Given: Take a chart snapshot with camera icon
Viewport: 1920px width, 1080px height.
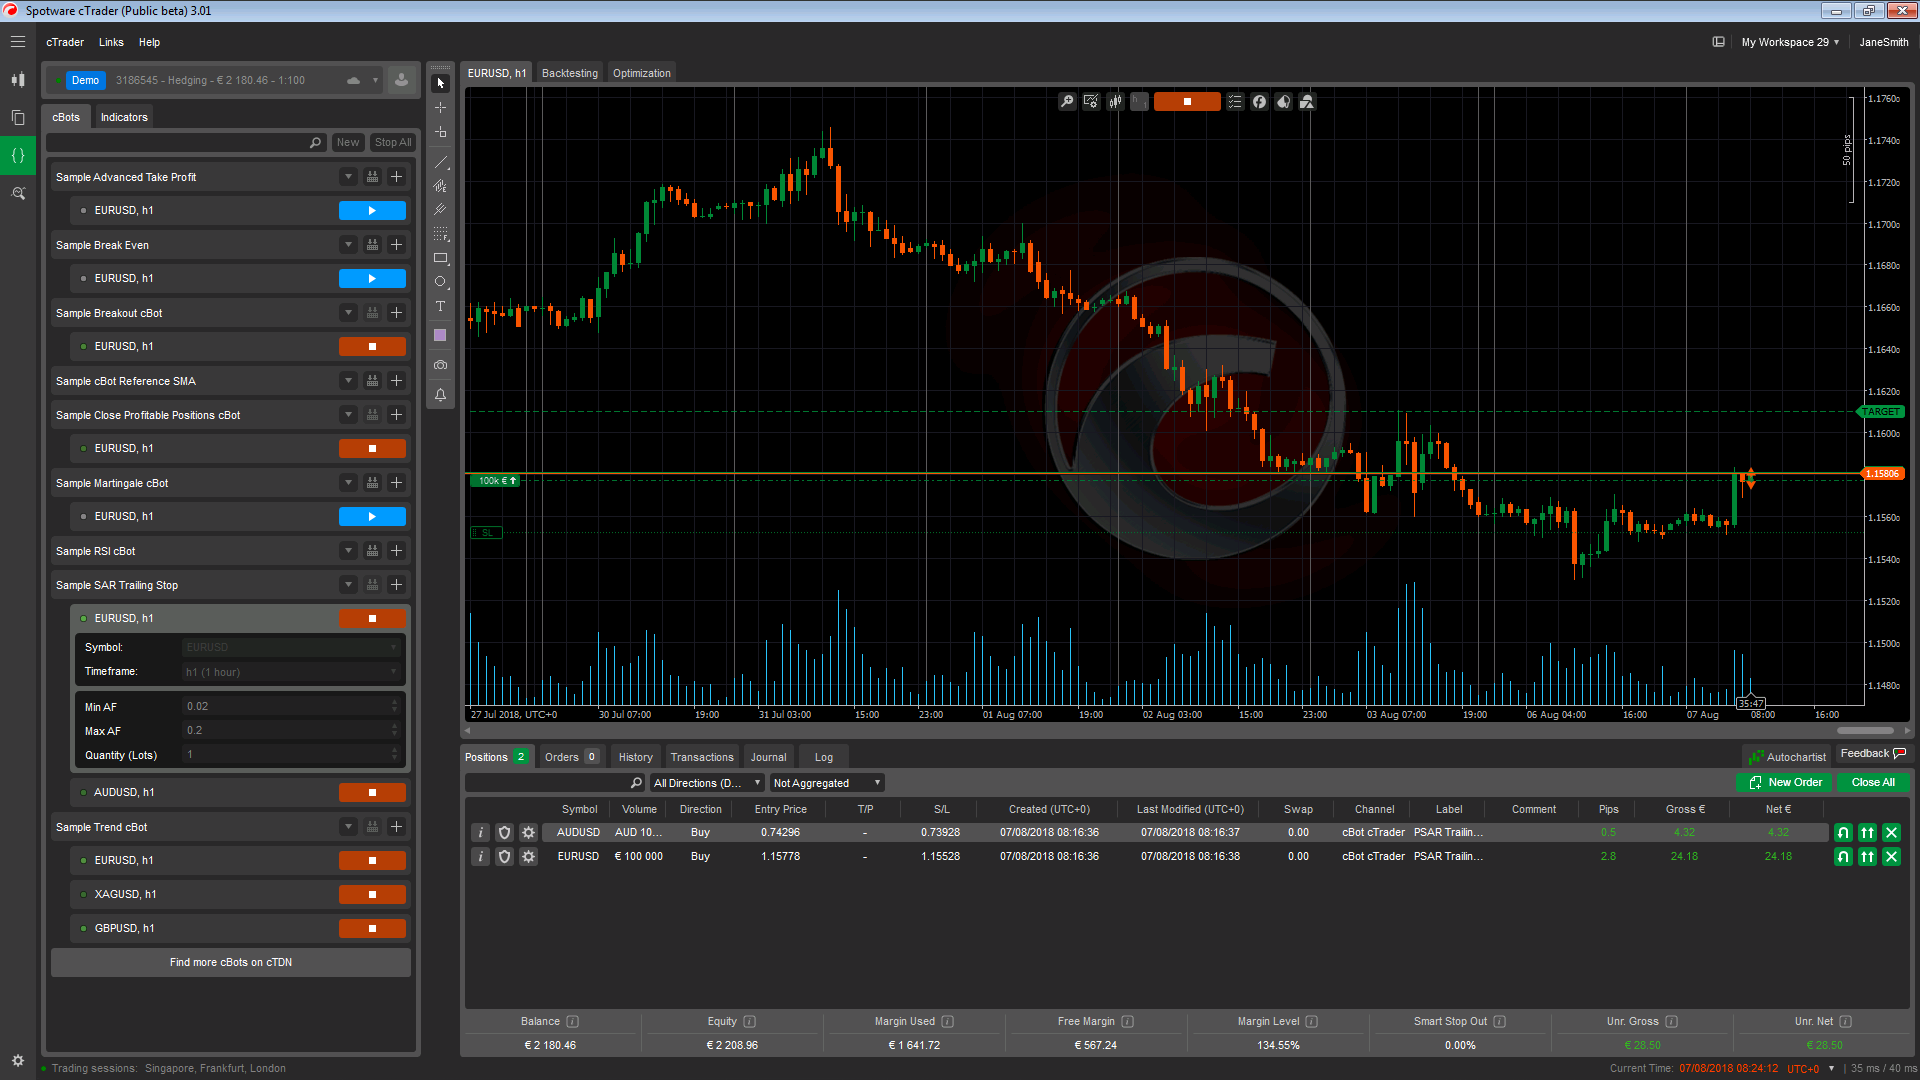Looking at the screenshot, I should [x=440, y=365].
